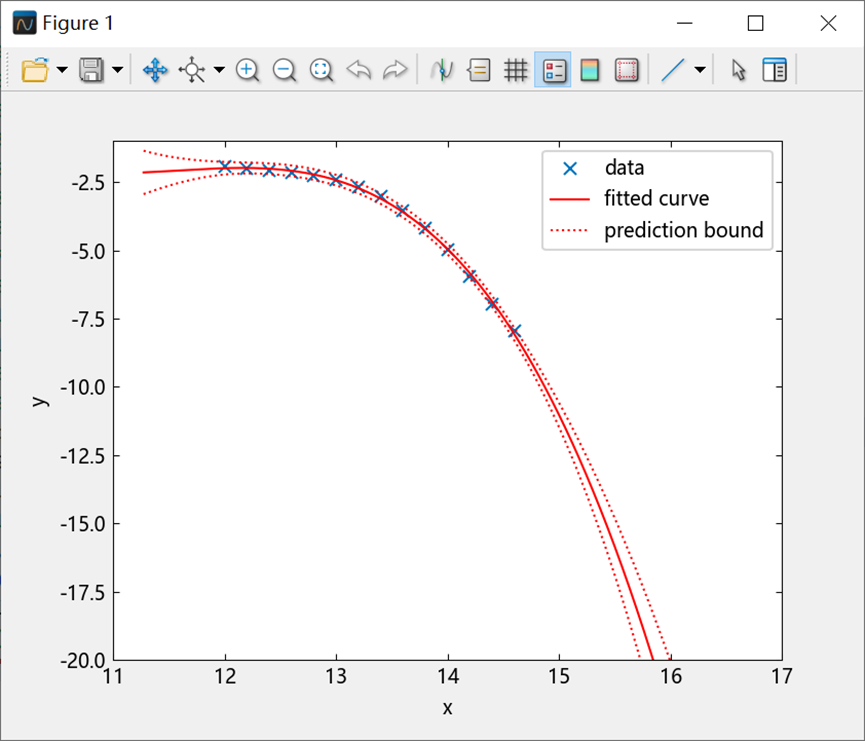The image size is (865, 741).
Task: Expand the save options dropdown arrow
Action: coord(118,70)
